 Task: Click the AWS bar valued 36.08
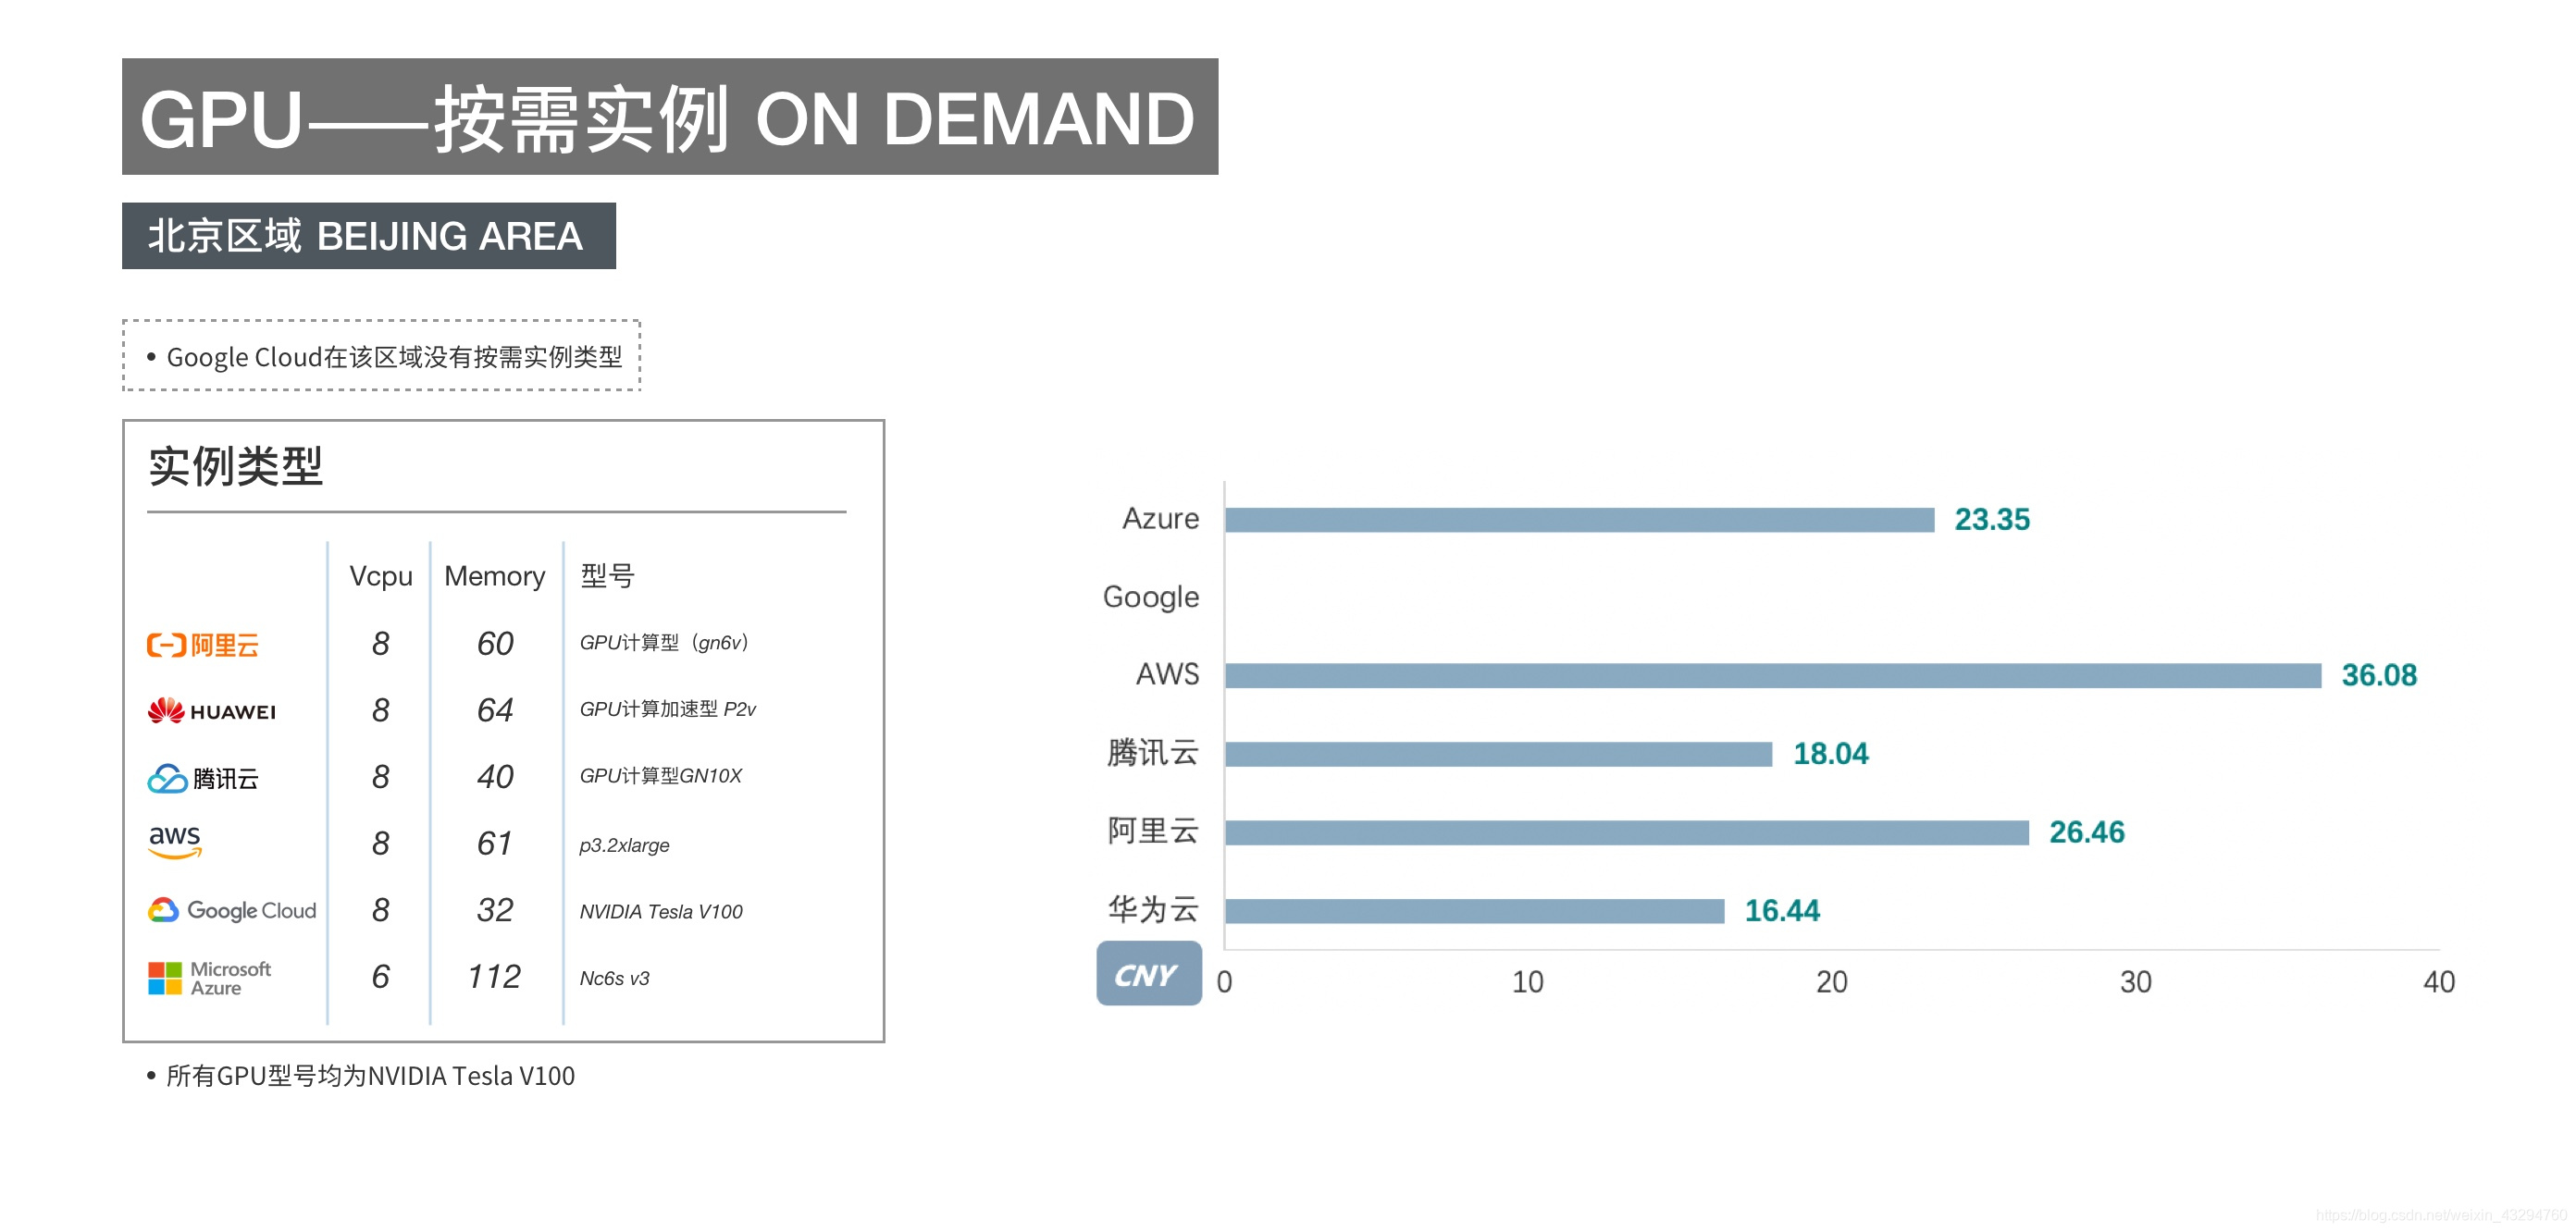click(1772, 676)
